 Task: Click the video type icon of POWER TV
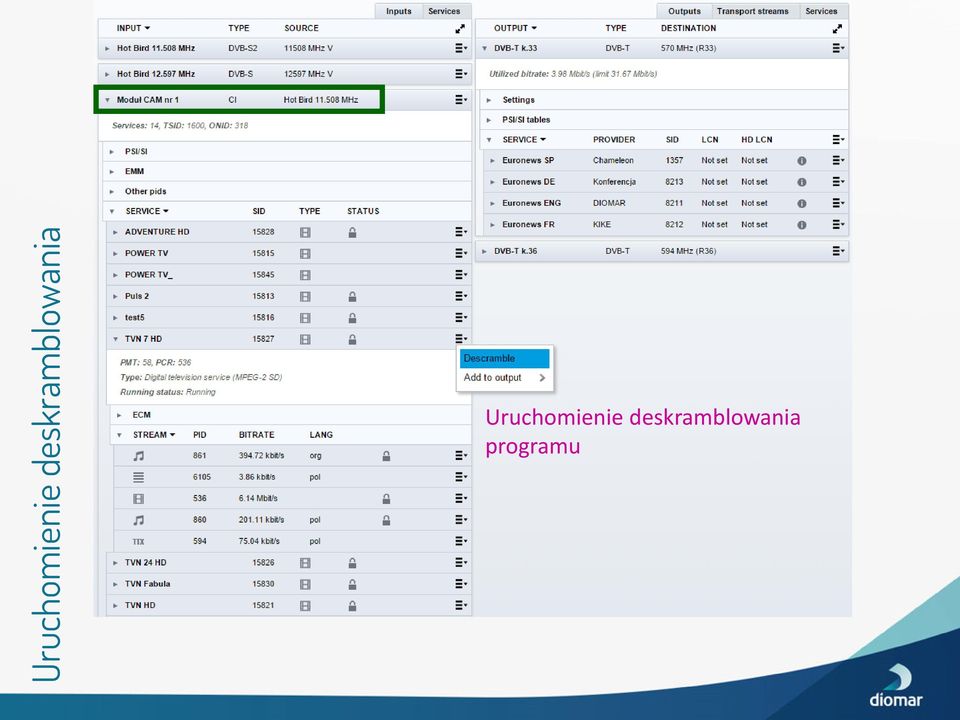[305, 253]
